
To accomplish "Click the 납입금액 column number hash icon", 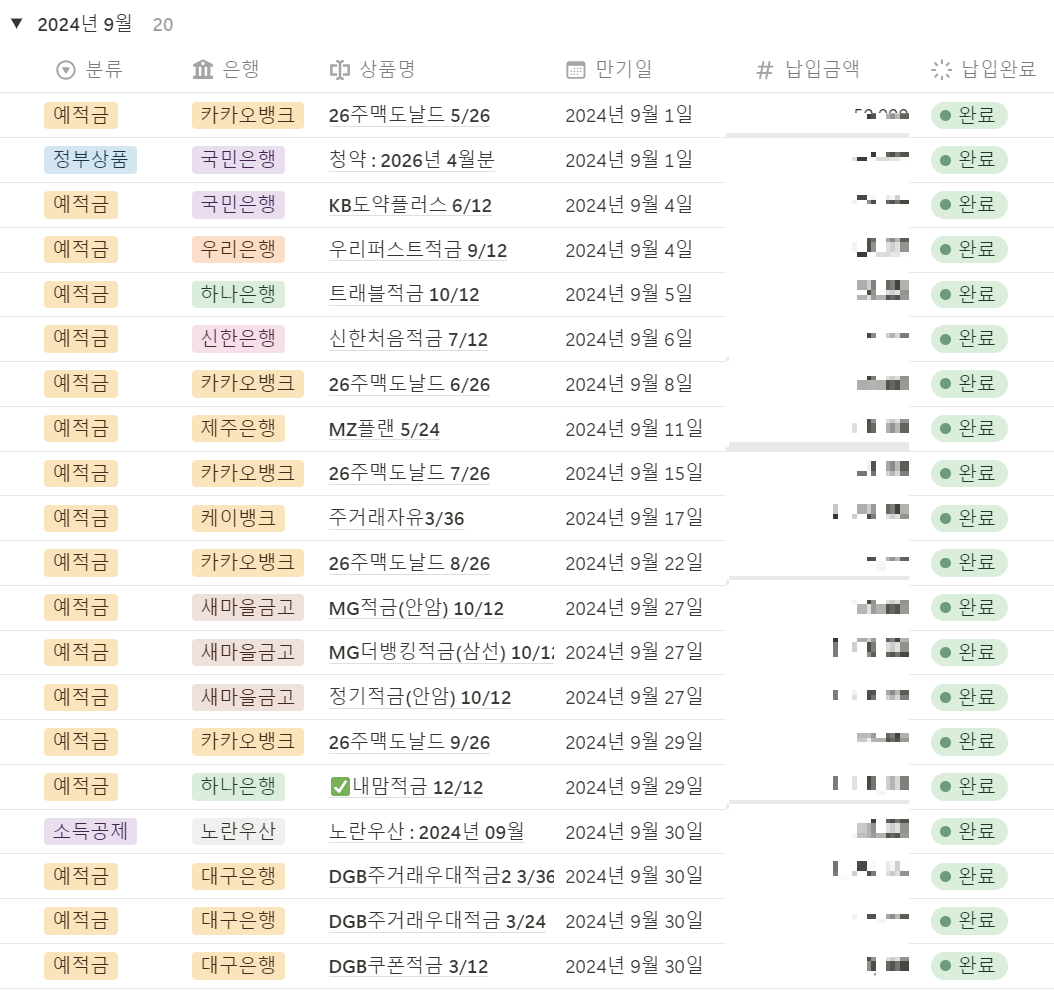I will coord(765,70).
